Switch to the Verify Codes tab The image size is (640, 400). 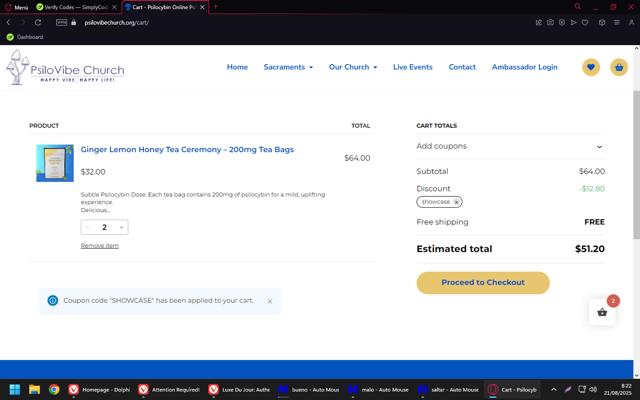click(x=76, y=7)
